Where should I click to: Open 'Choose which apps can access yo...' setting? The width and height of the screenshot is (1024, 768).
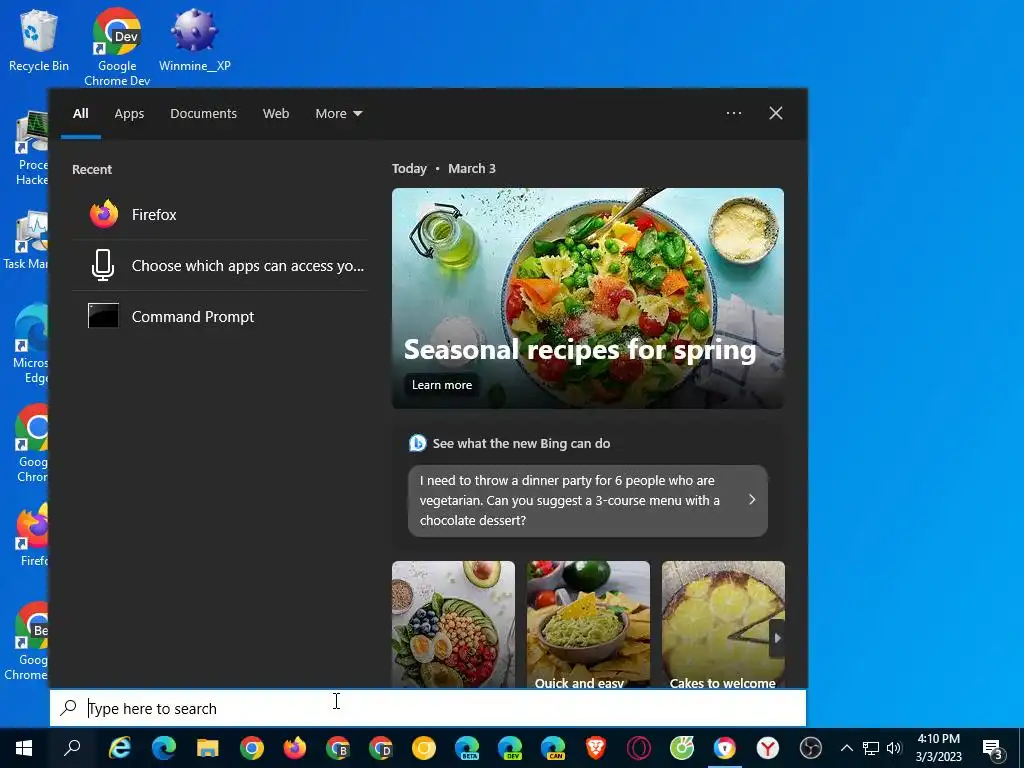point(219,265)
